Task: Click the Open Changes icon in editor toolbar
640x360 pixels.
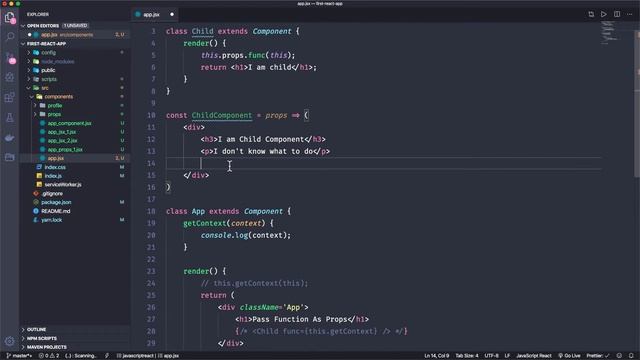Action: (x=591, y=14)
